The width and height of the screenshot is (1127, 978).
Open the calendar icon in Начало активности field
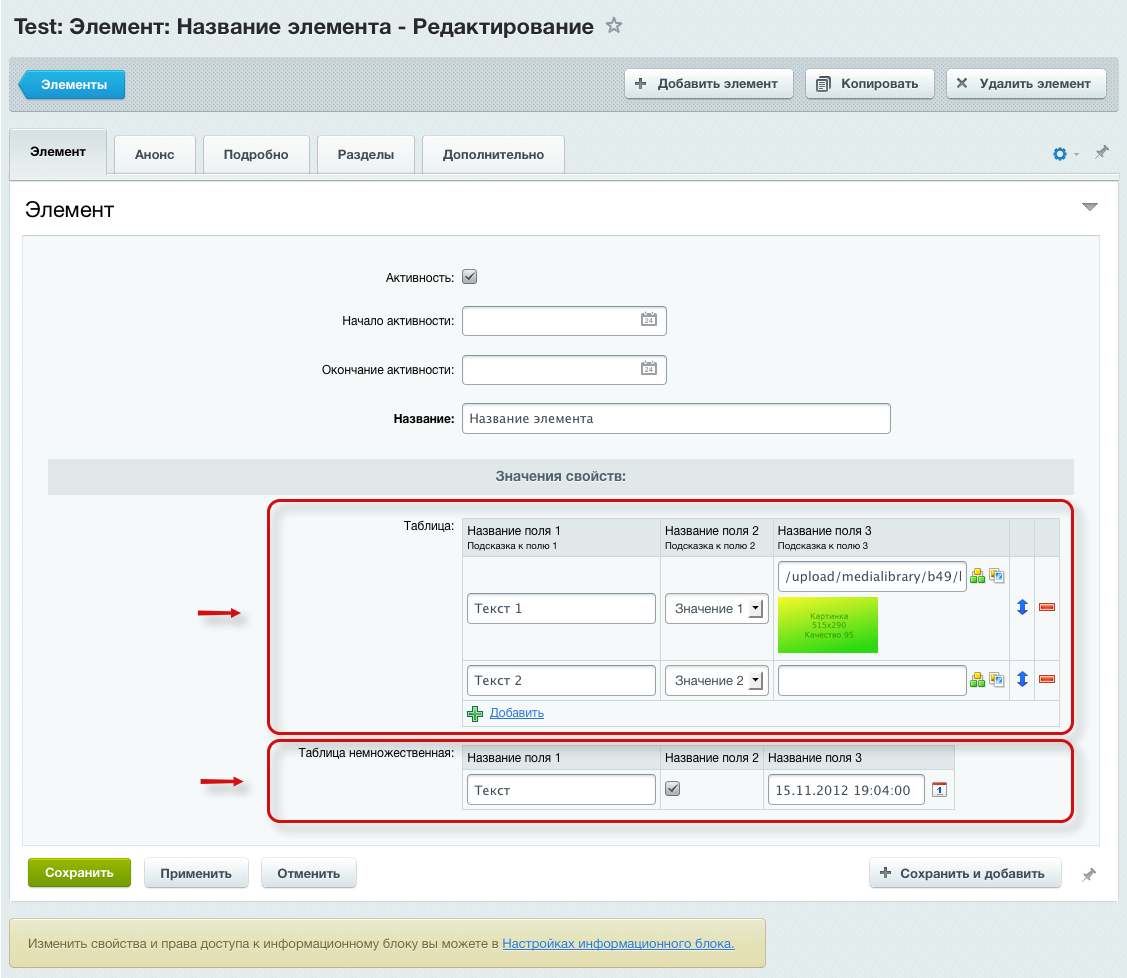[x=648, y=320]
